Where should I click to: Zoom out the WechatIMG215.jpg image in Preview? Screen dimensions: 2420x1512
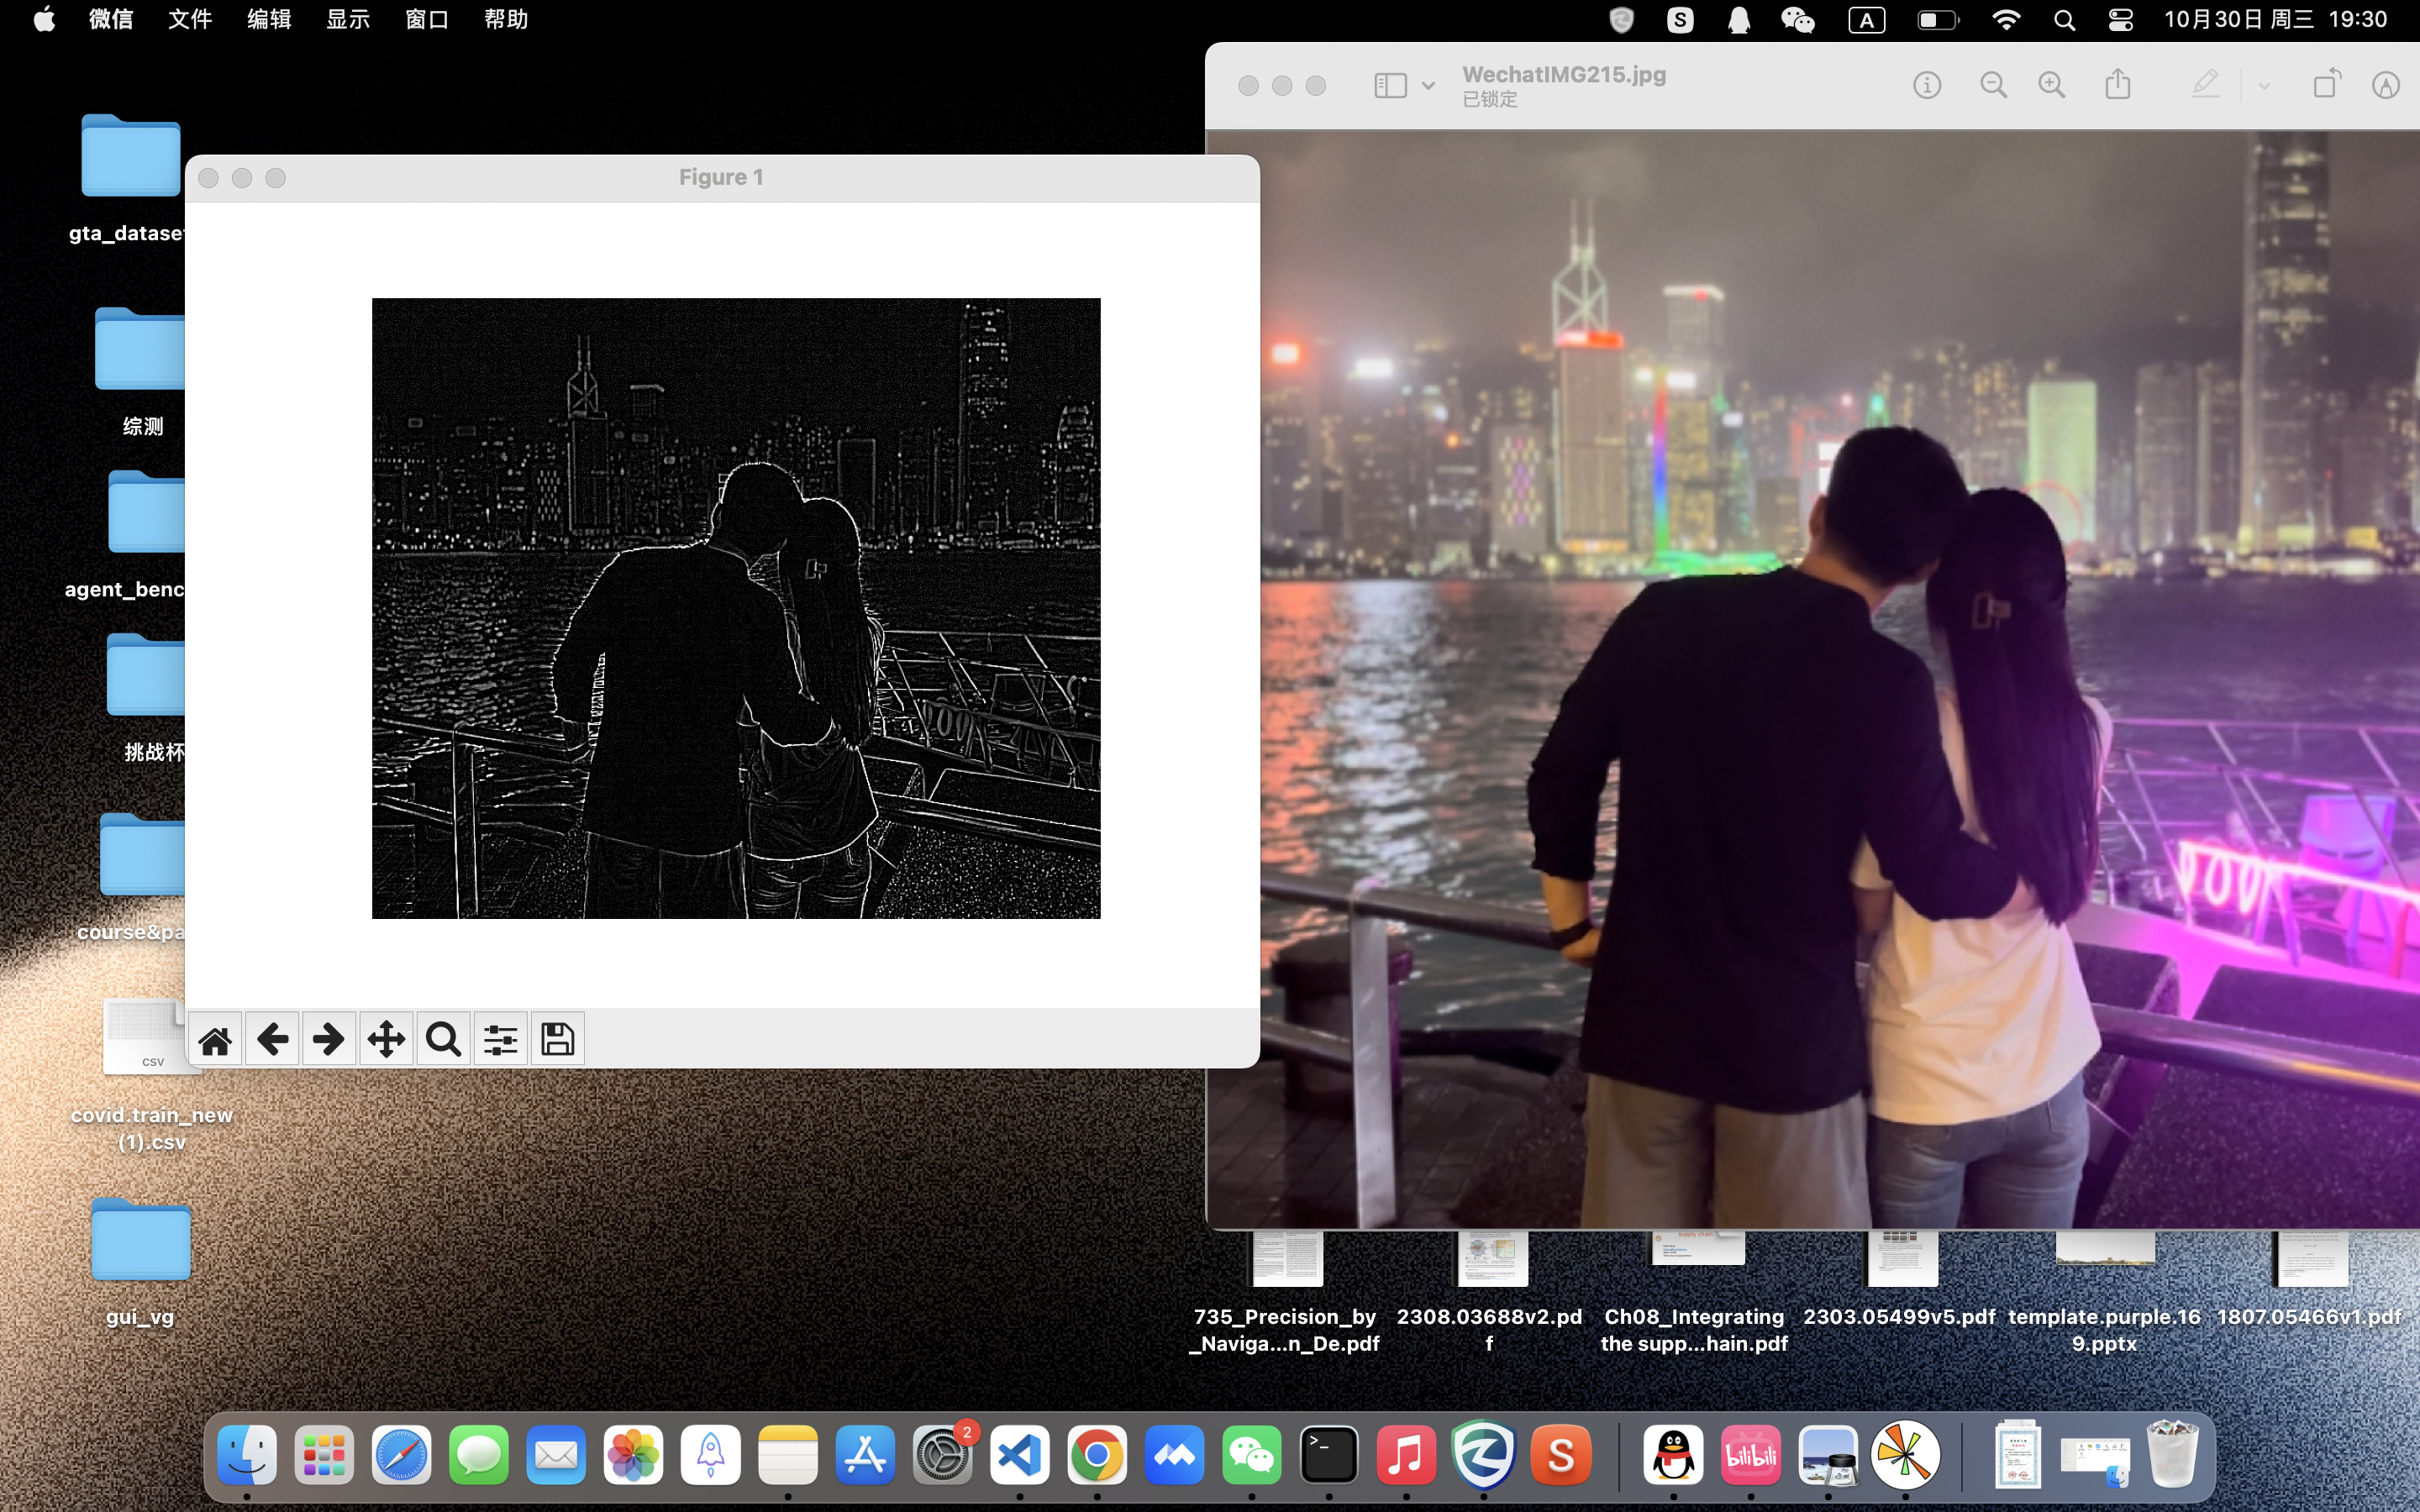coord(1993,85)
